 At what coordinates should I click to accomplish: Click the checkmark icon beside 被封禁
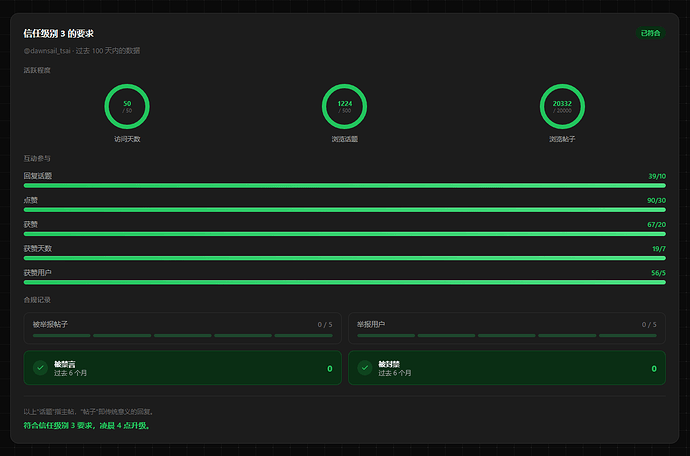pos(365,368)
